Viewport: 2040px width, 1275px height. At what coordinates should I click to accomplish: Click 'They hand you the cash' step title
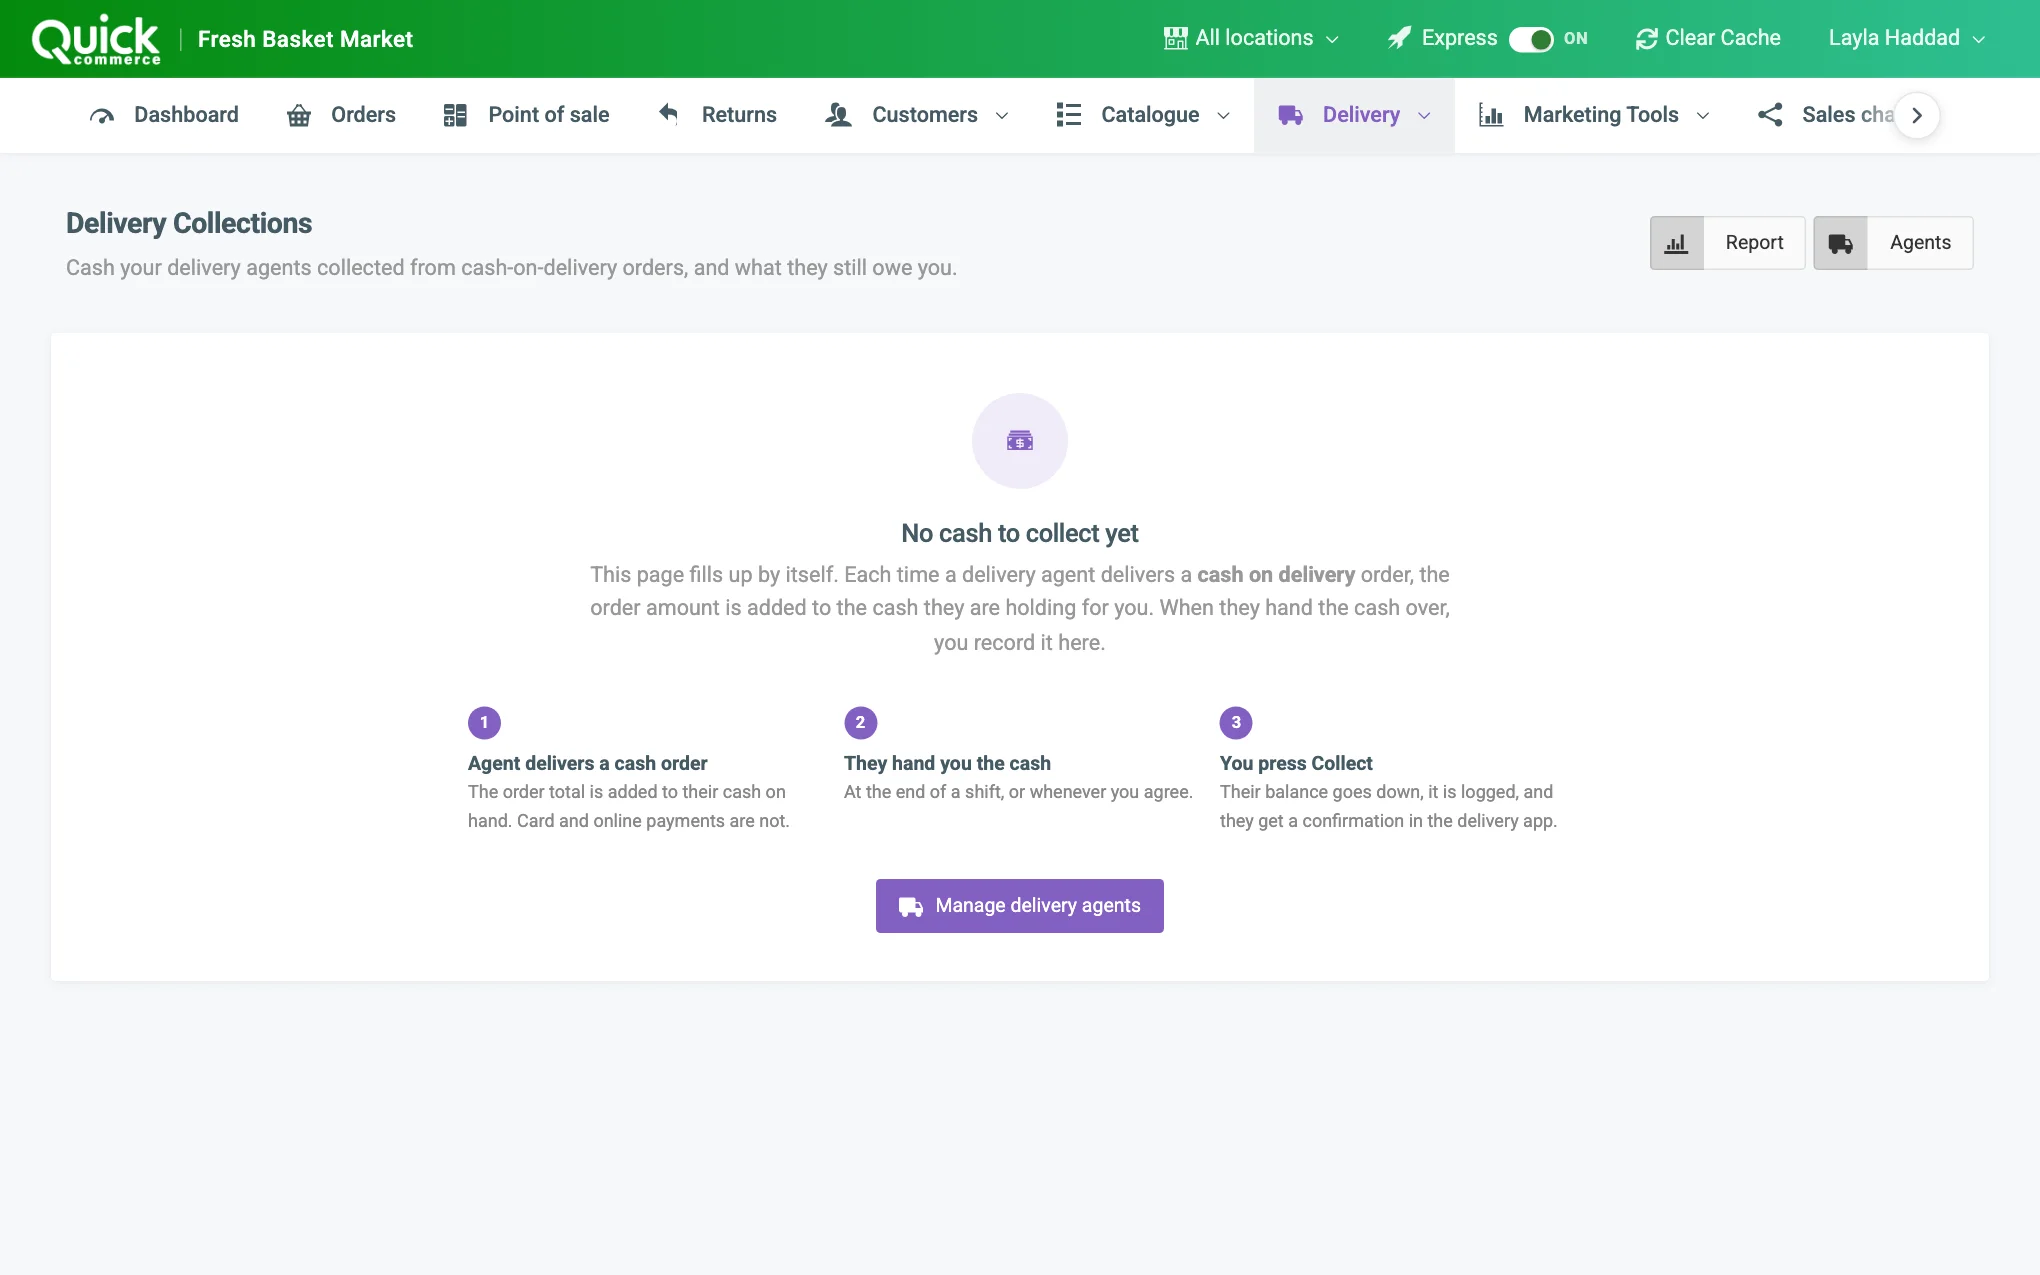[x=947, y=764]
